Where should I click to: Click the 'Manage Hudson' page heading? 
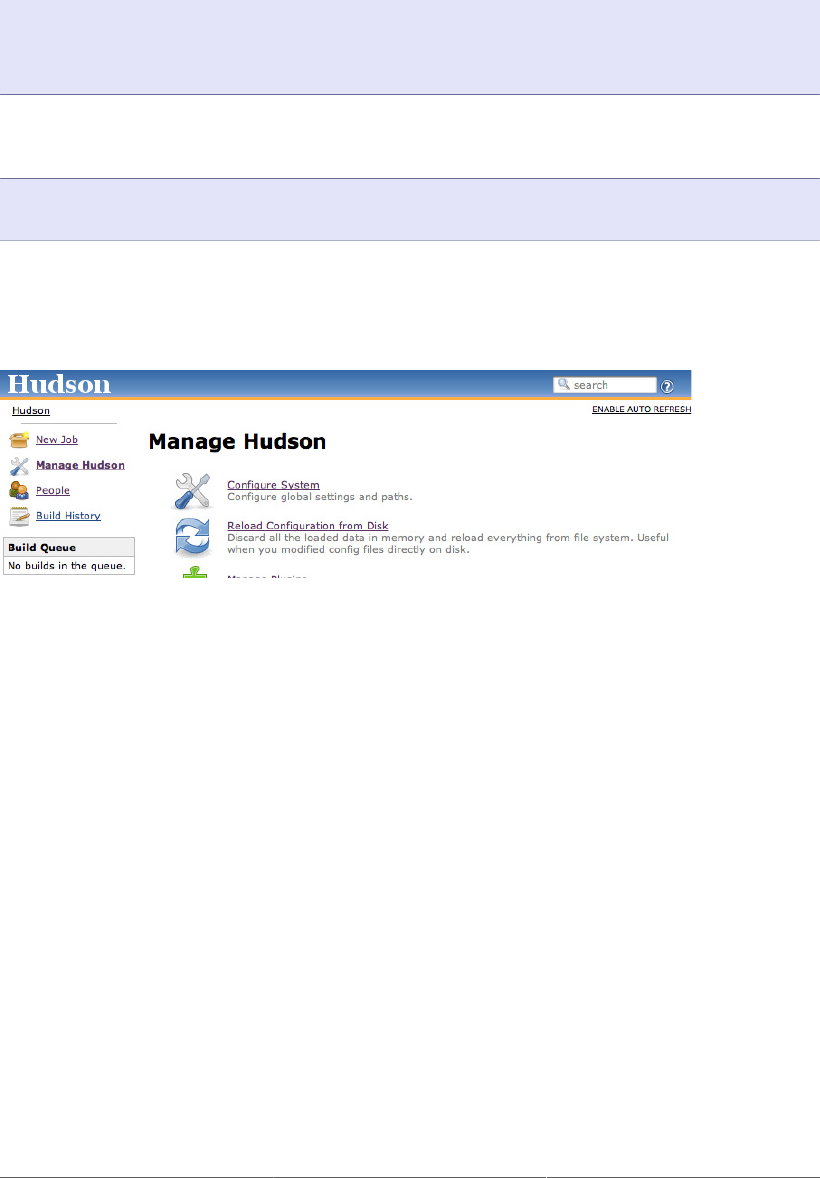click(x=238, y=441)
